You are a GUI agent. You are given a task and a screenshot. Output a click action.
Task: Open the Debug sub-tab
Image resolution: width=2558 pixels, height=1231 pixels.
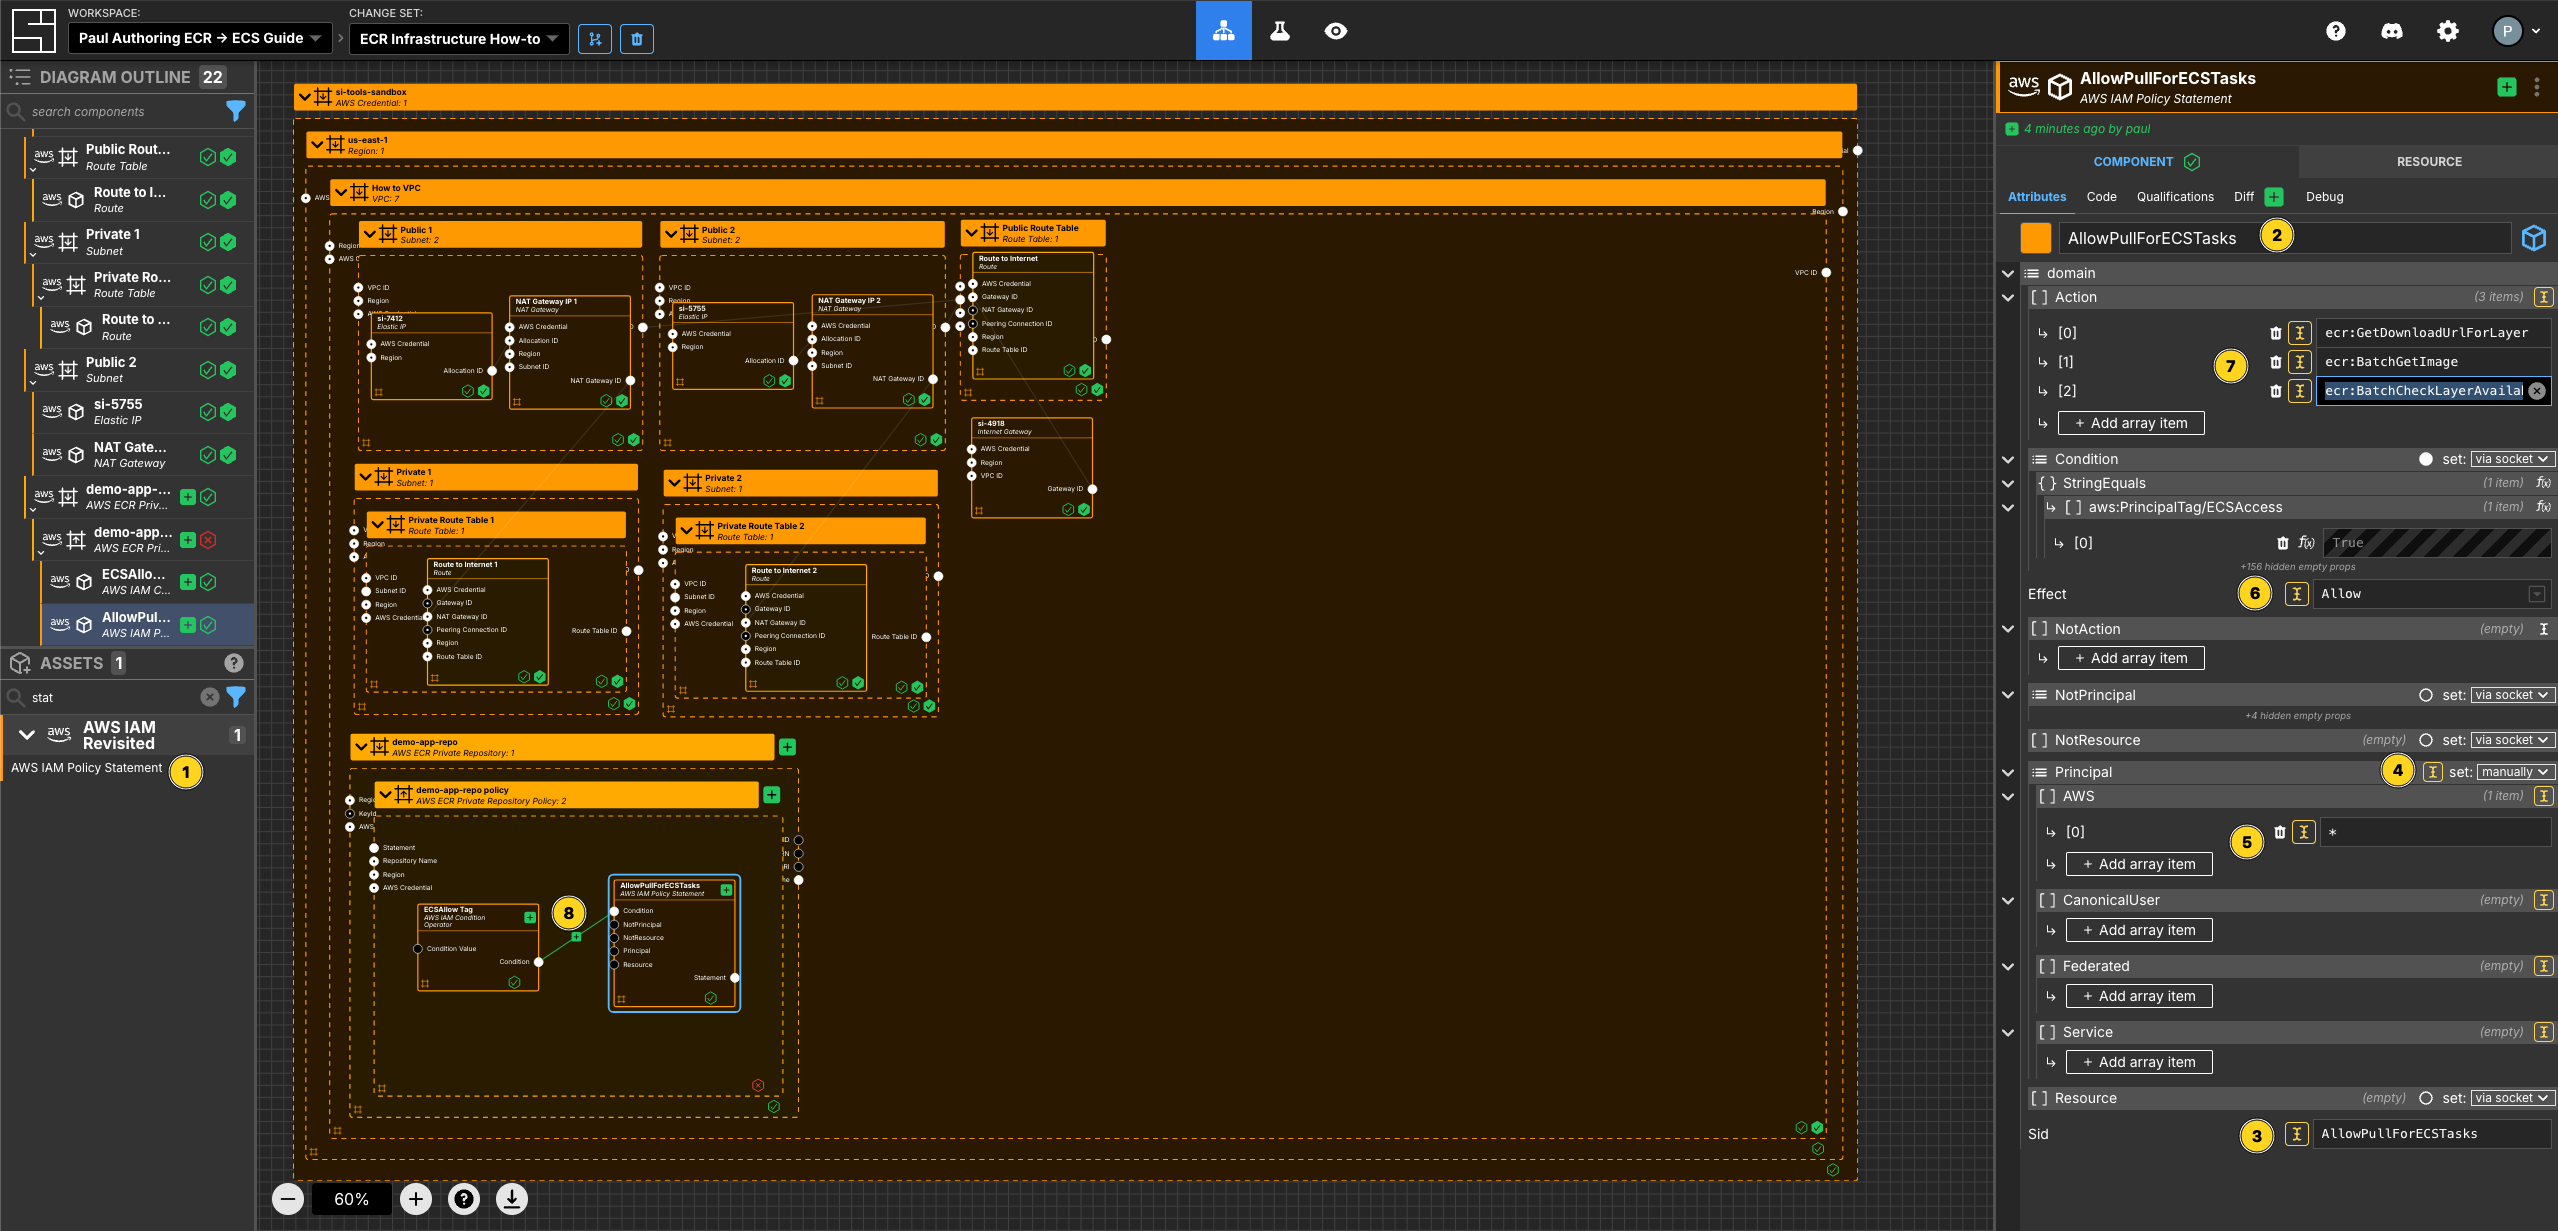pos(2324,197)
